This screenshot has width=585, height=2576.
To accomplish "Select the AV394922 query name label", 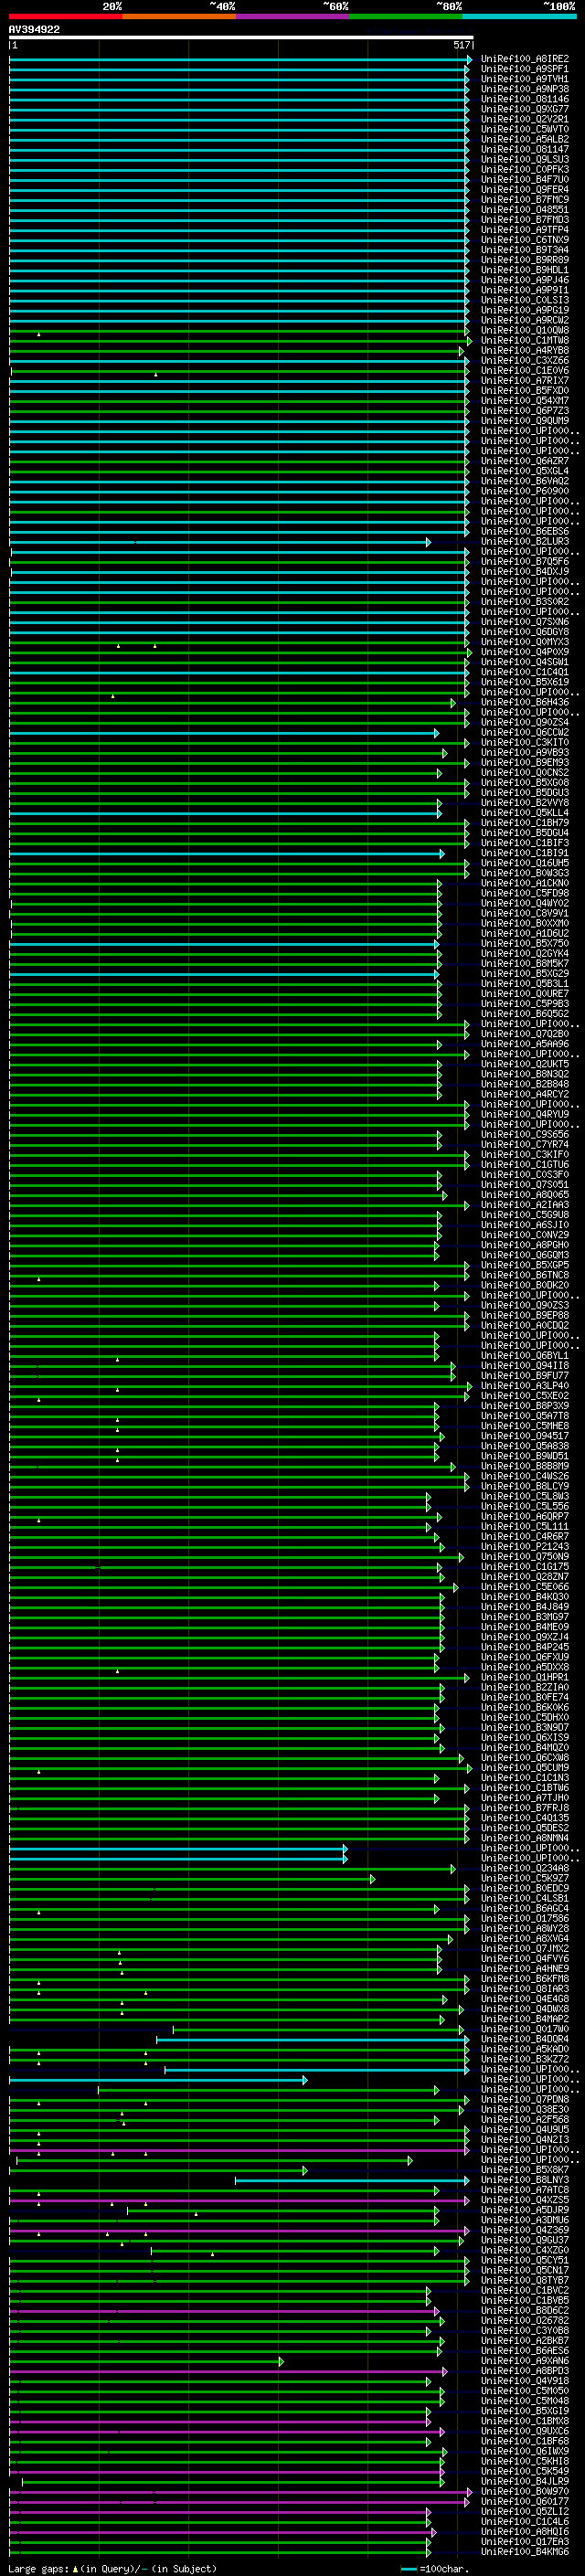I will click(x=34, y=30).
